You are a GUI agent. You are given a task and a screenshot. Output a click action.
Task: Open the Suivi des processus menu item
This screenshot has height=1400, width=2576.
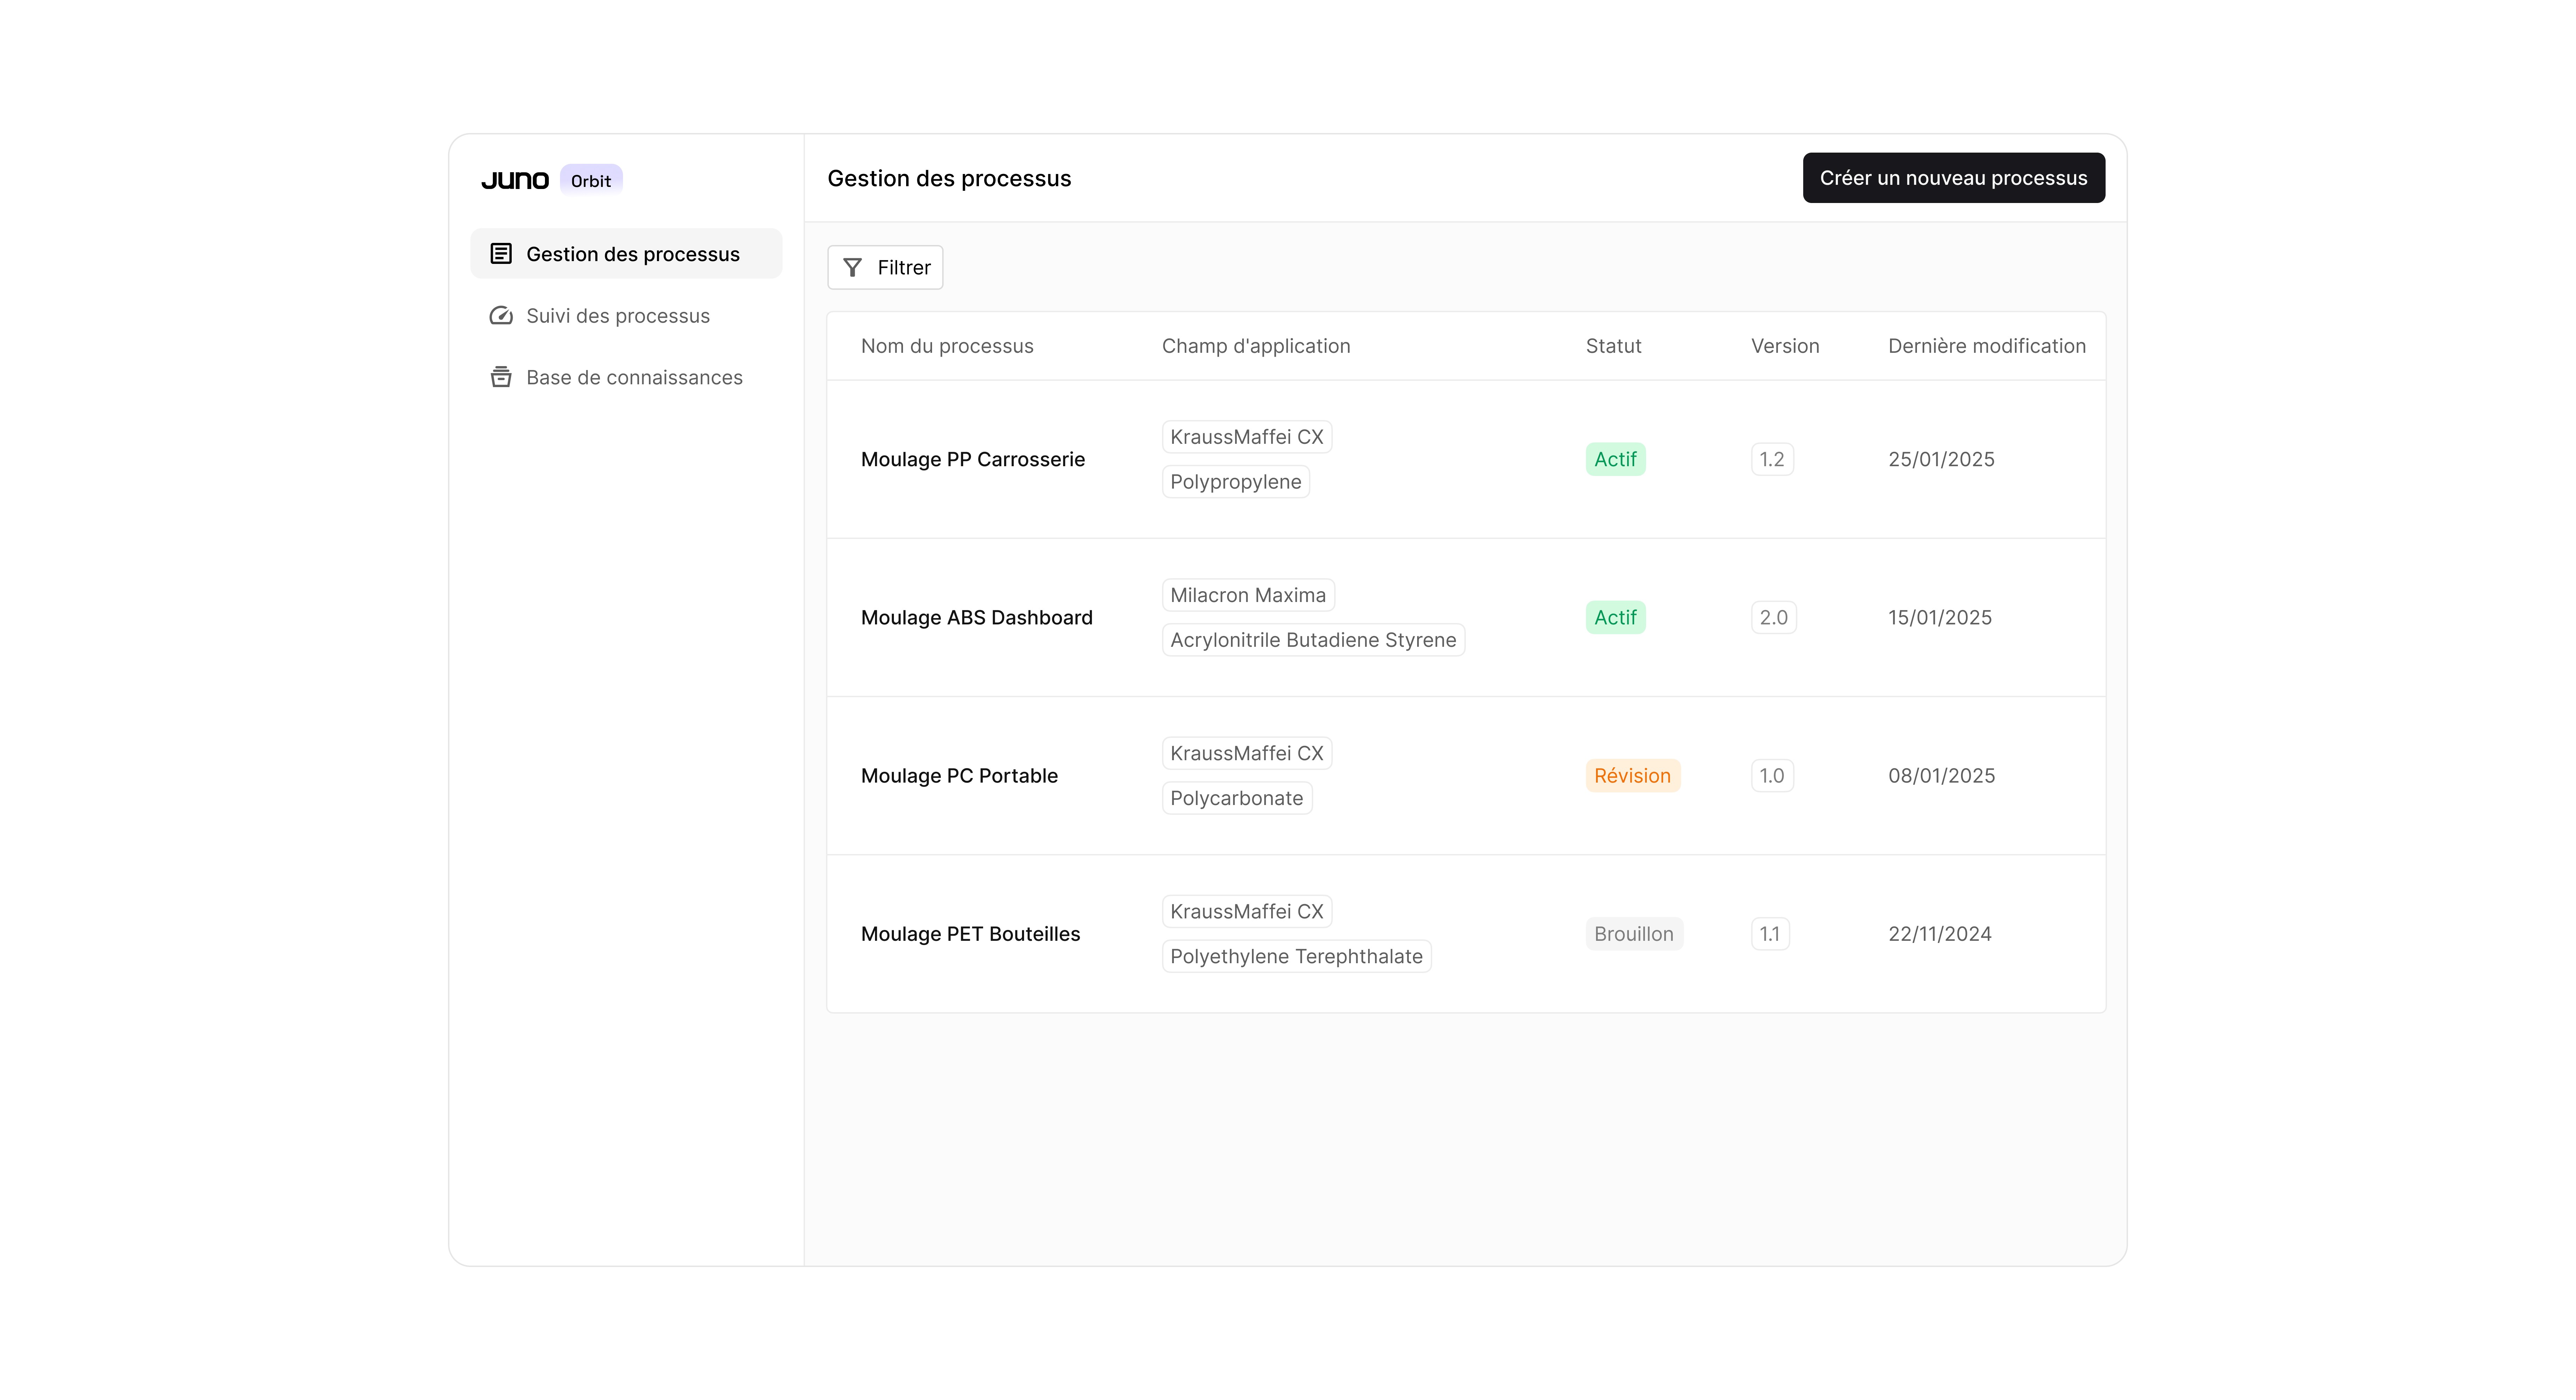618,316
